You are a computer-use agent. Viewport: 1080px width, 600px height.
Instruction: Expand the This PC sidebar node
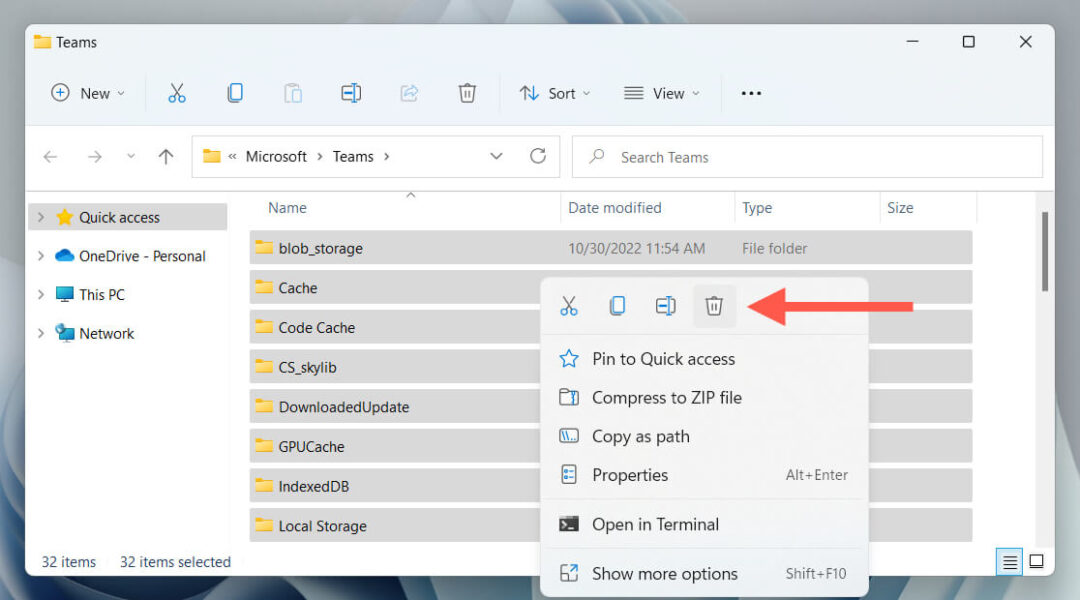point(39,294)
